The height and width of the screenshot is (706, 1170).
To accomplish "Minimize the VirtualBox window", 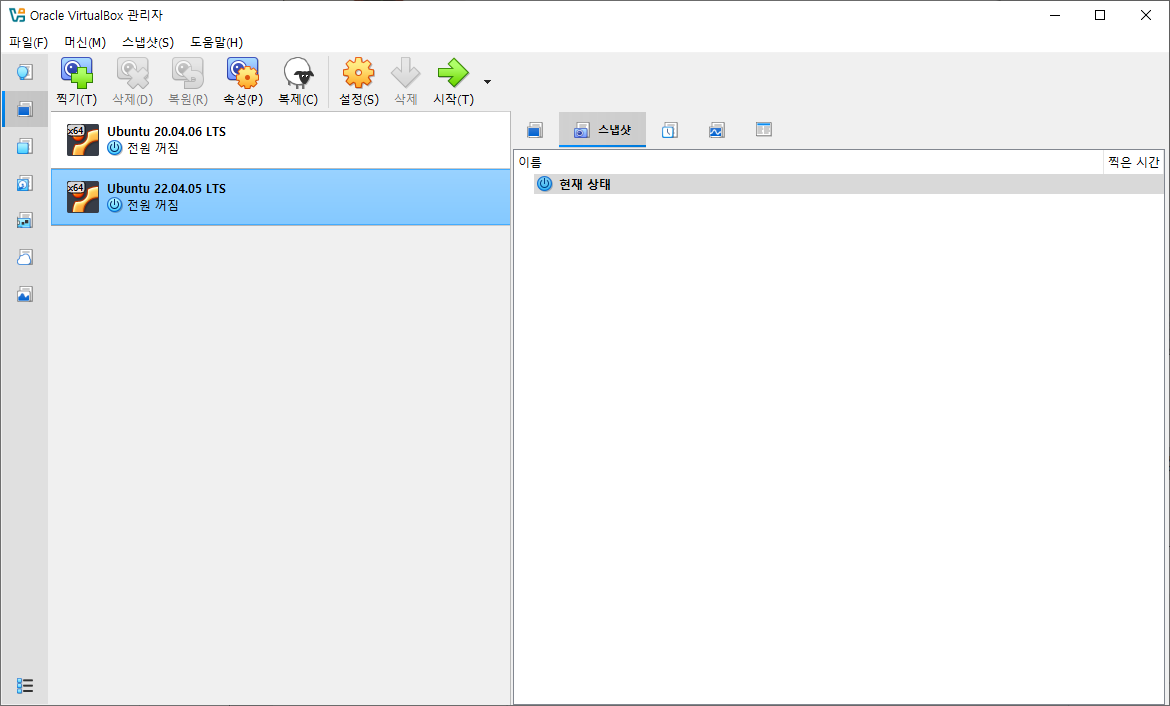I will point(1054,15).
